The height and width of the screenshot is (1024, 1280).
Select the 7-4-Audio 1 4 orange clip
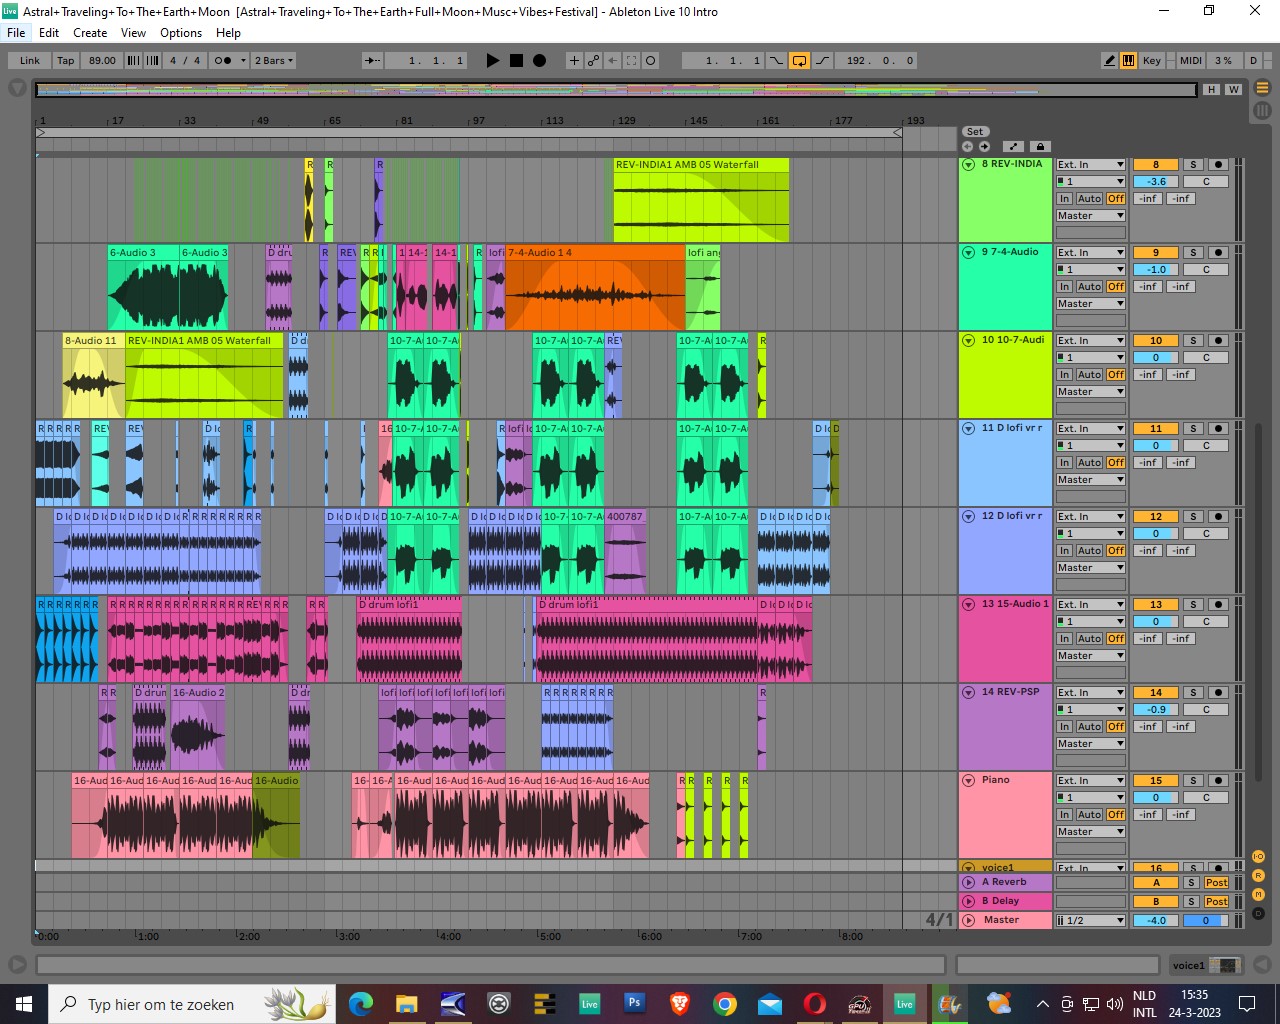coord(595,287)
